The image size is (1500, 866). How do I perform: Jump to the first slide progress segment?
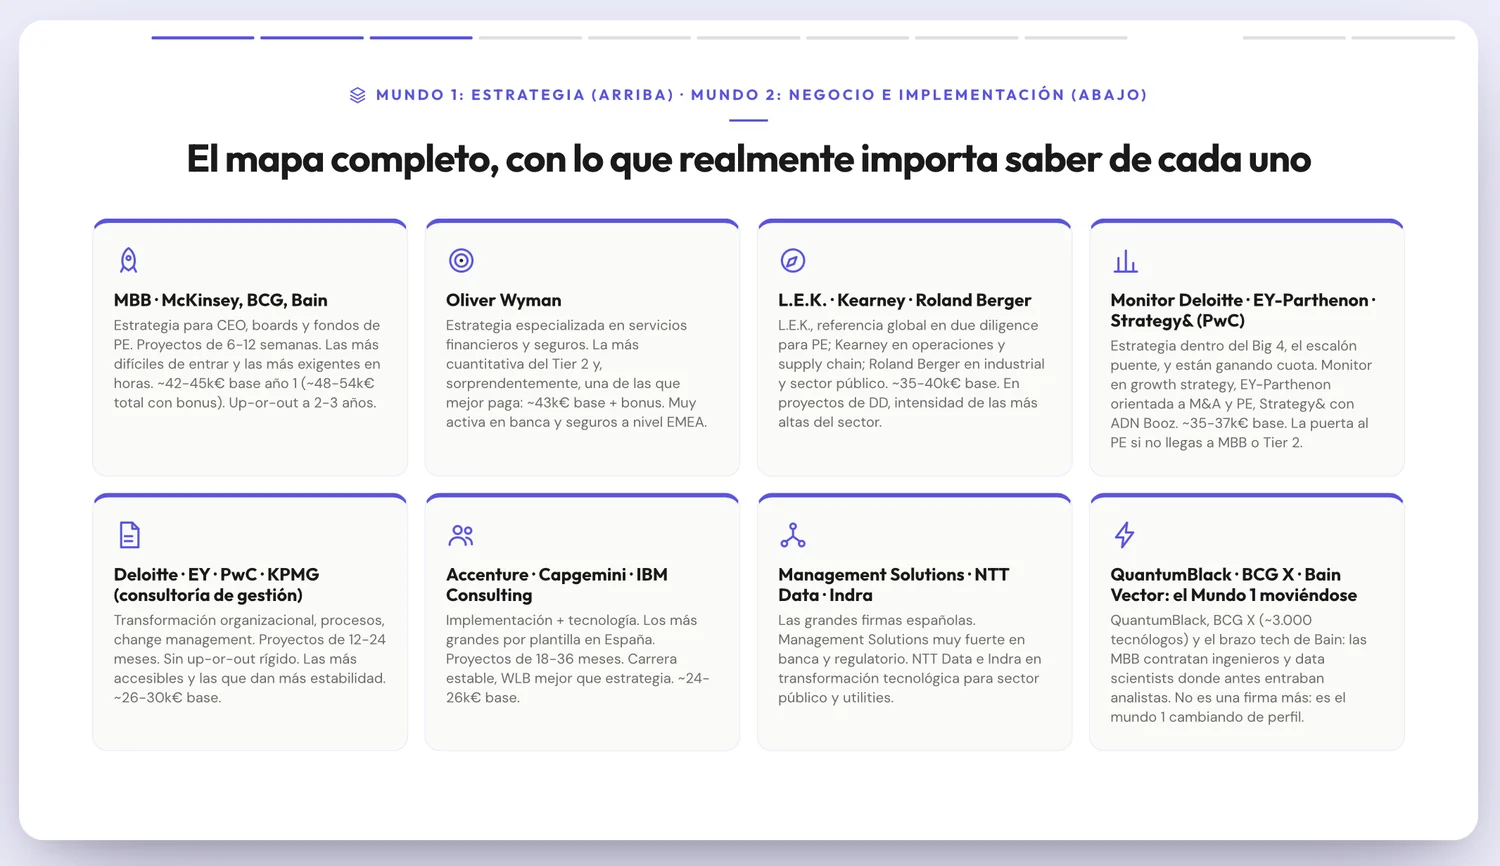coord(203,38)
